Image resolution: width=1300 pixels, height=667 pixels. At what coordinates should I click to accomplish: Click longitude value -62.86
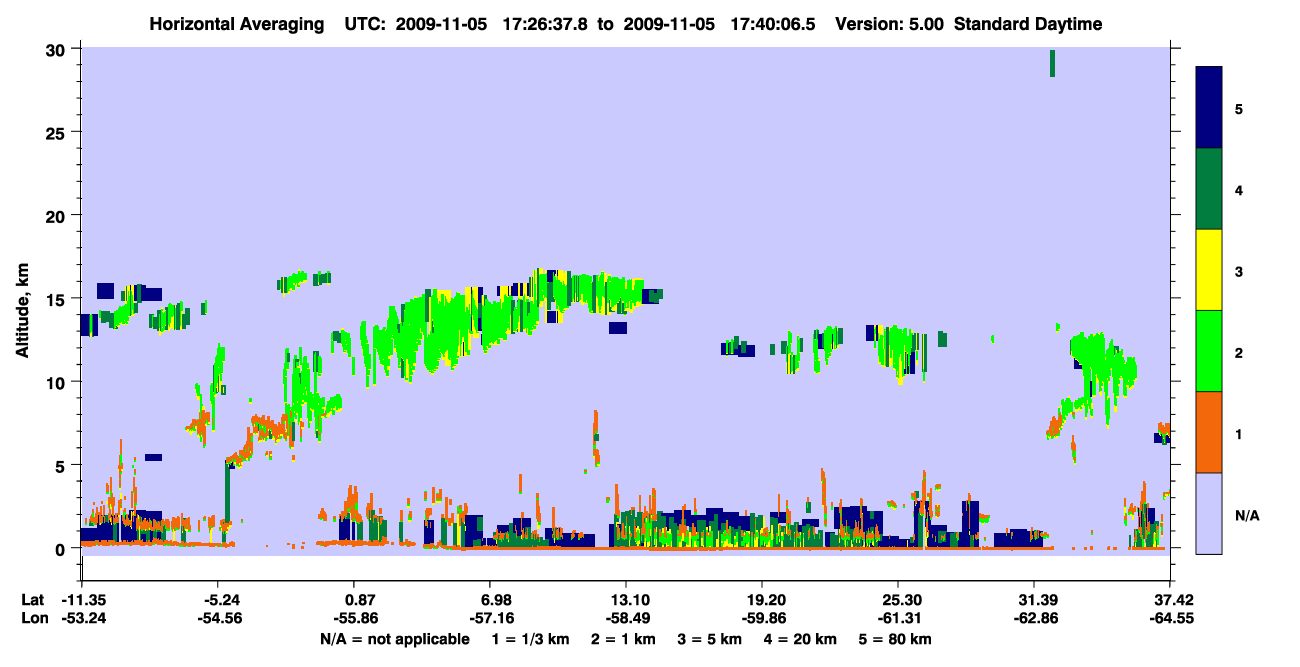coord(1034,618)
